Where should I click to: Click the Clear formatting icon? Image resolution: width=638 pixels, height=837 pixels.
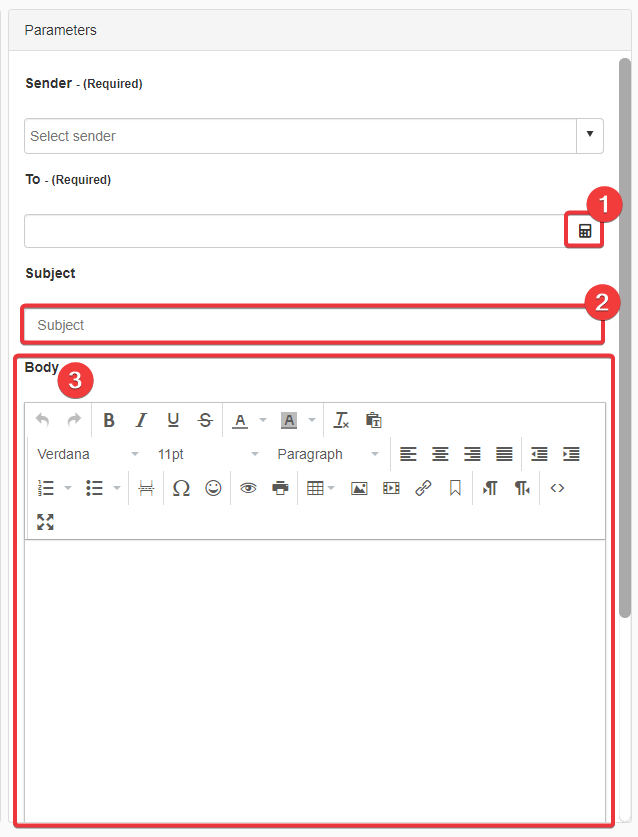341,420
